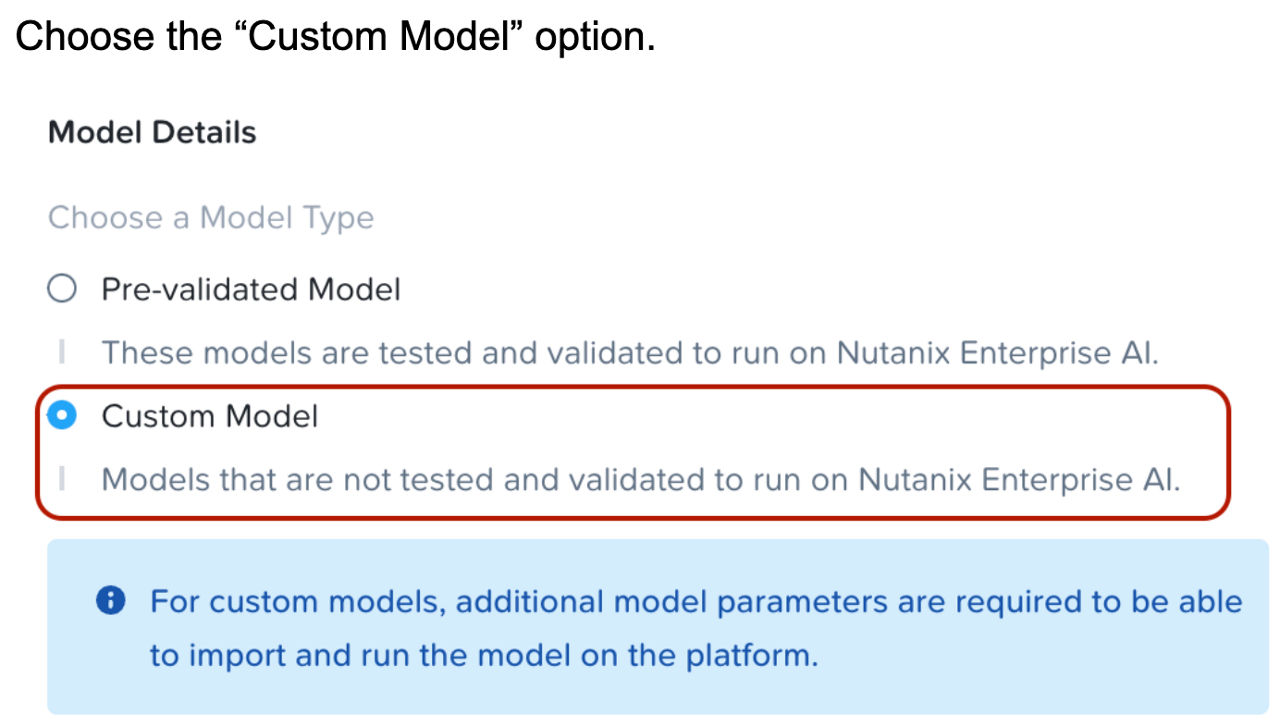Click the Choose a Model Type label

tap(212, 218)
